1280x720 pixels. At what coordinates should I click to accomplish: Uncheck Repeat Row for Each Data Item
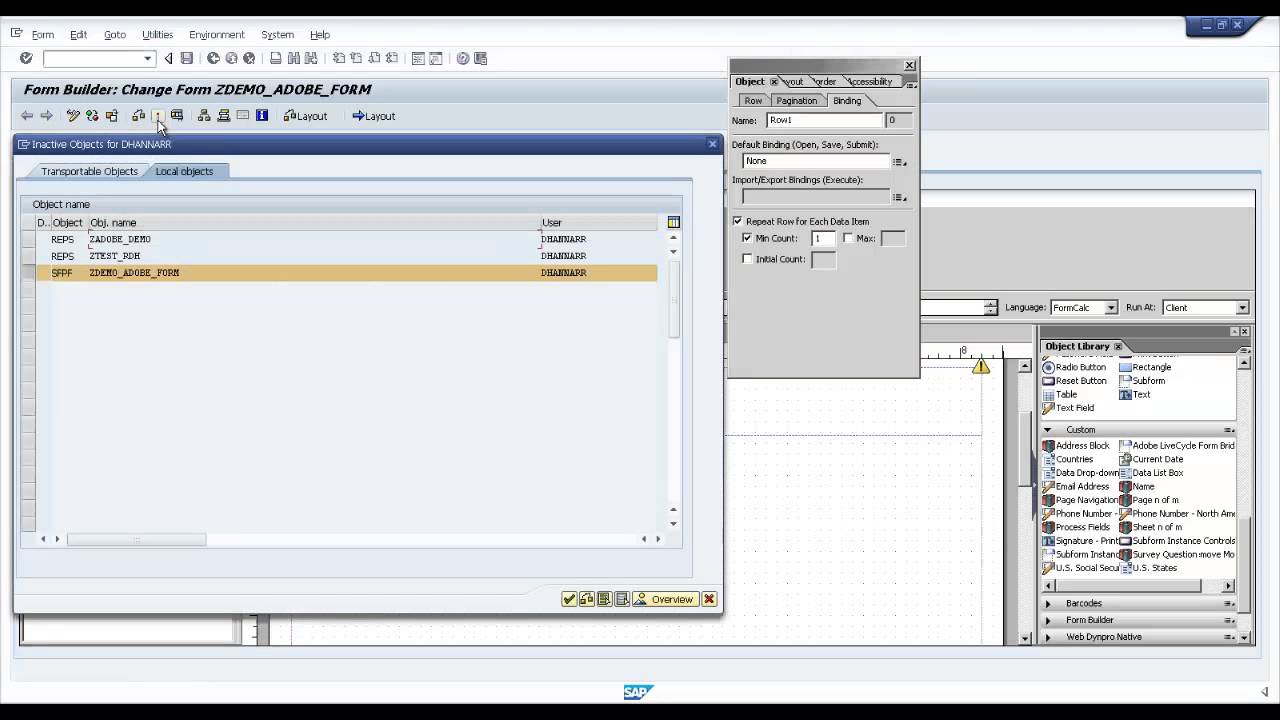click(738, 221)
